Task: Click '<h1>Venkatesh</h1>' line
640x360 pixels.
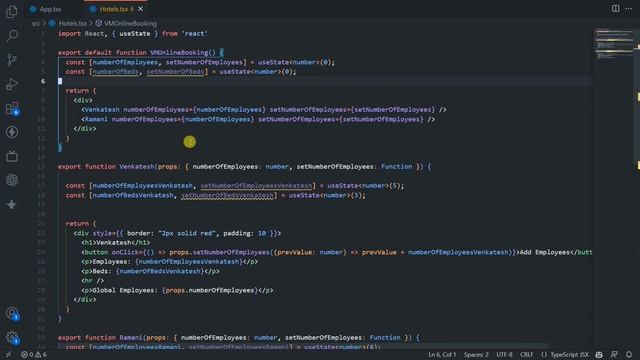Action: tap(116, 243)
